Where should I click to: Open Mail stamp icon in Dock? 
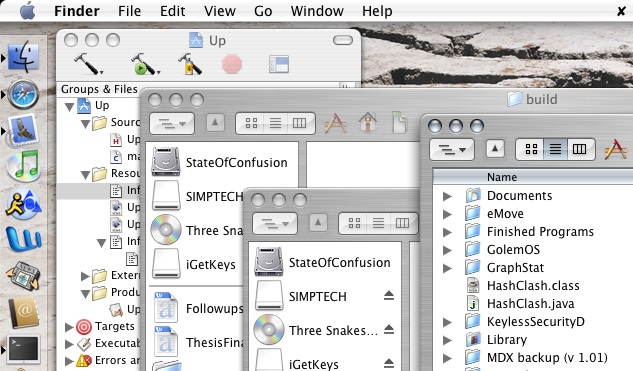(x=23, y=130)
